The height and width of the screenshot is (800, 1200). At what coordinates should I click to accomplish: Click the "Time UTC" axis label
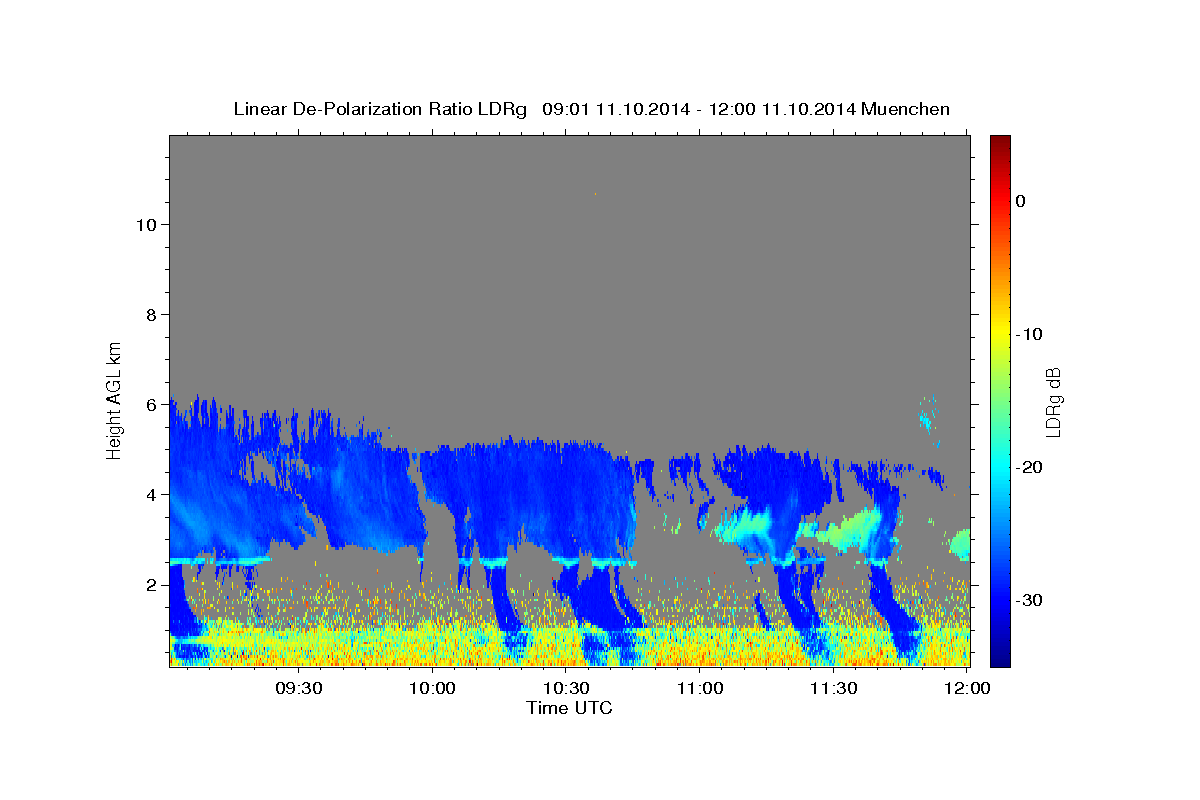(569, 708)
